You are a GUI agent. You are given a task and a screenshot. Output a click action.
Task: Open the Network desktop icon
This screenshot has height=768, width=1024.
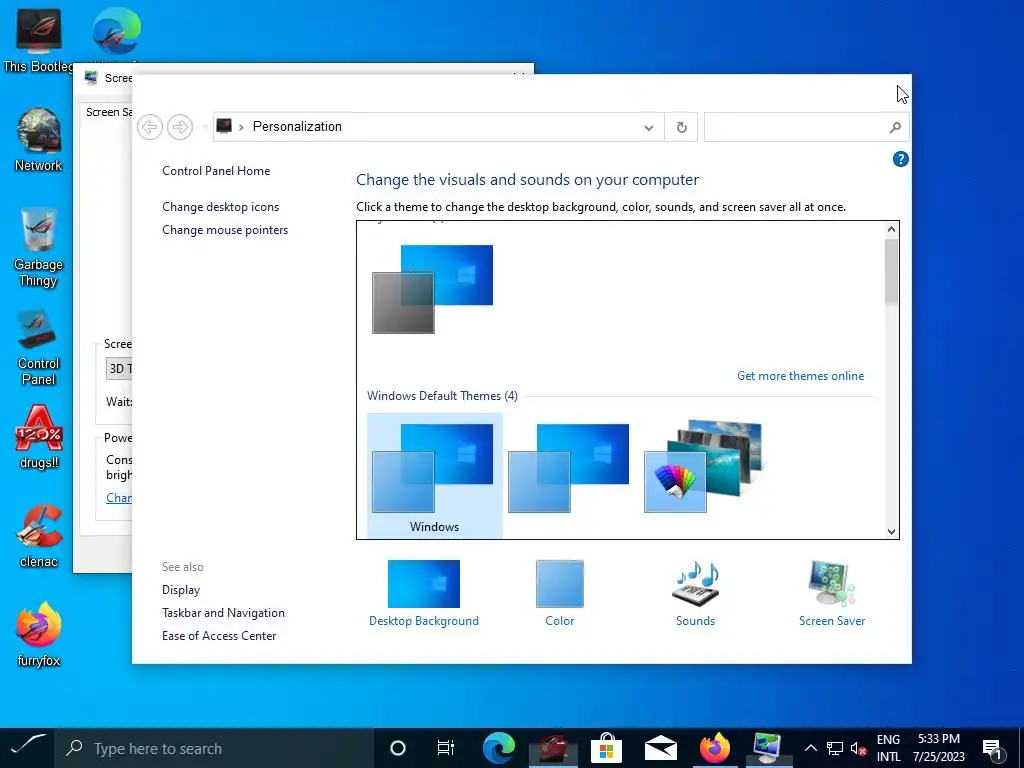[39, 140]
